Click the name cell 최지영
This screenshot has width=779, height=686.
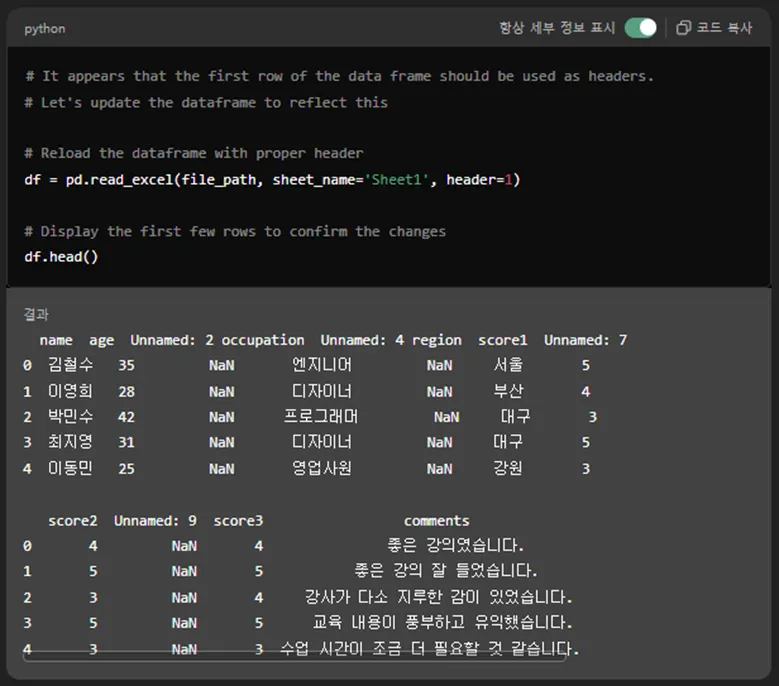[x=70, y=442]
